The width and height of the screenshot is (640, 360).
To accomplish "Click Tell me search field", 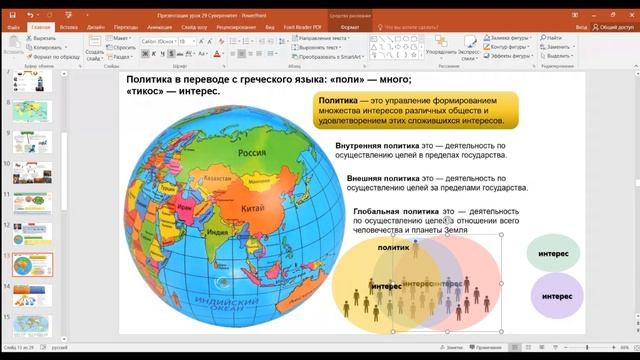I will [408, 27].
